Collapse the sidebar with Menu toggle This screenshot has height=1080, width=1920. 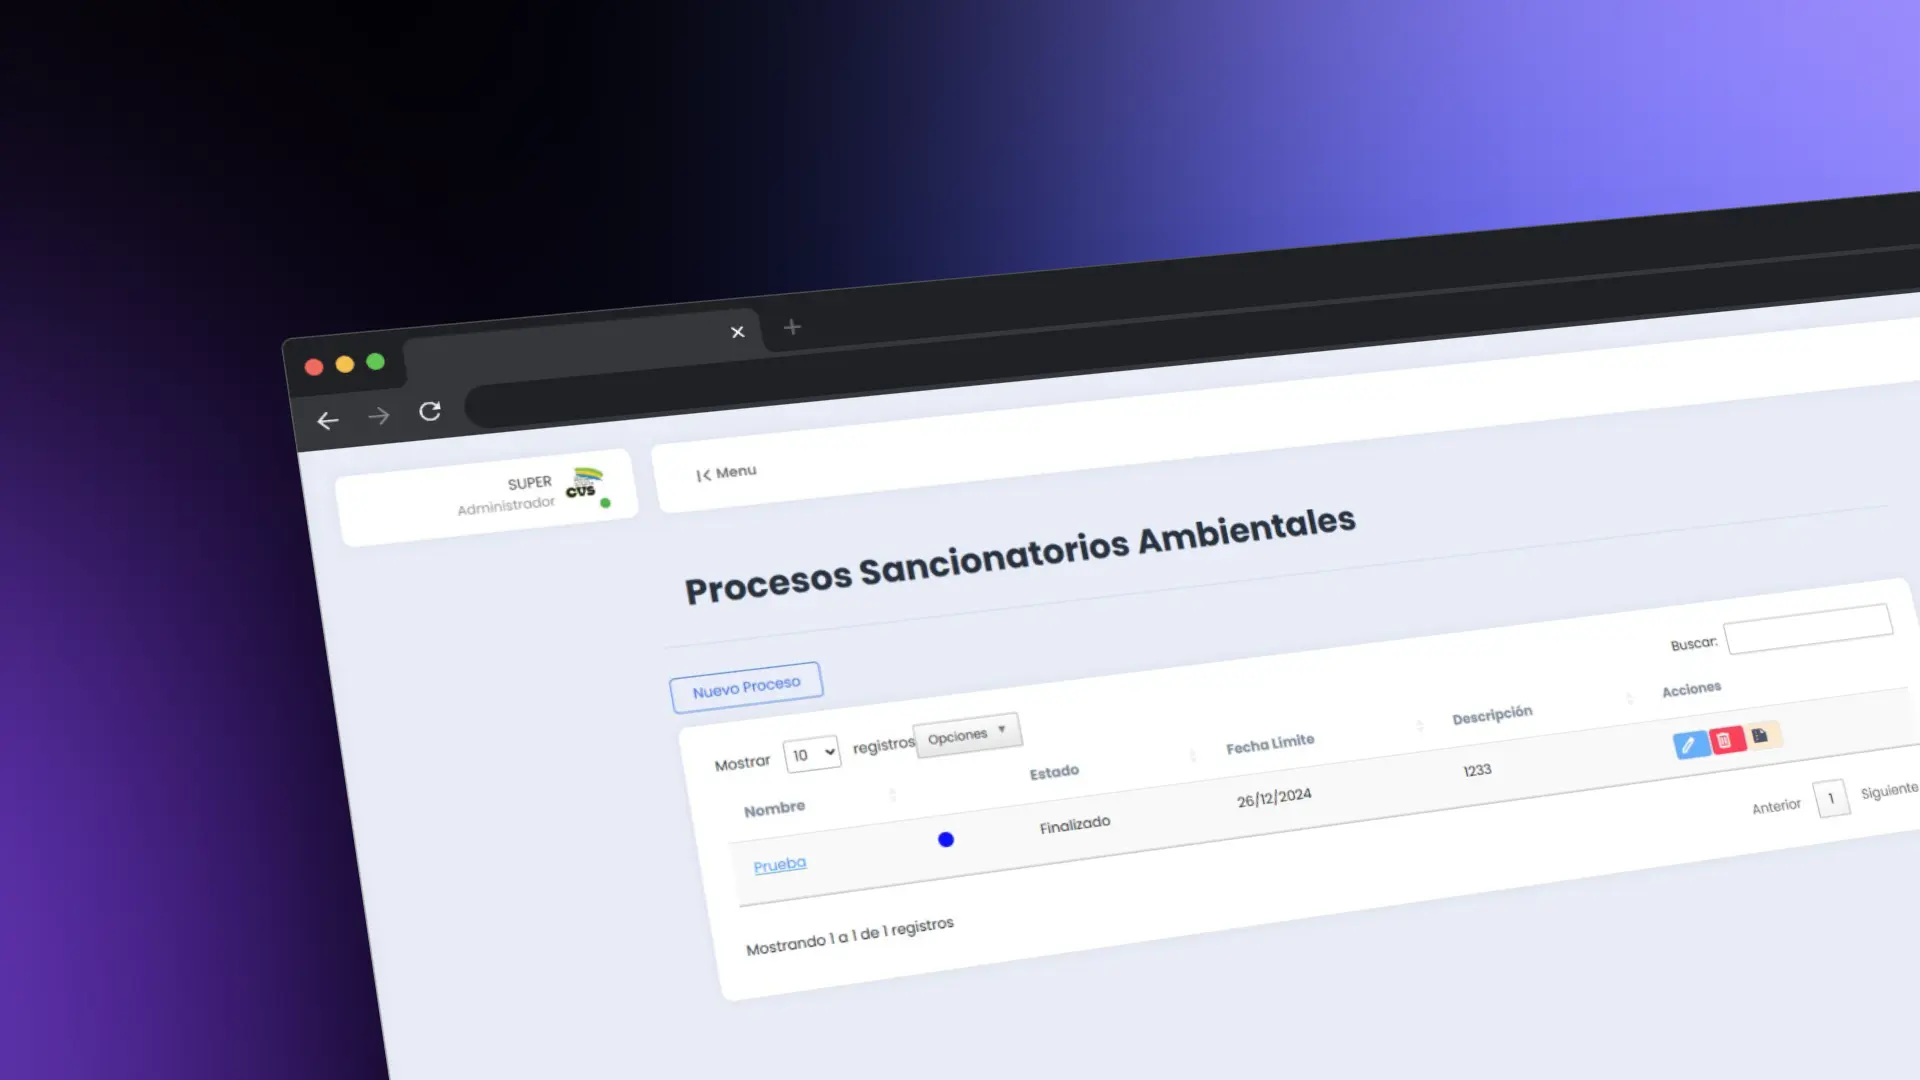point(726,473)
